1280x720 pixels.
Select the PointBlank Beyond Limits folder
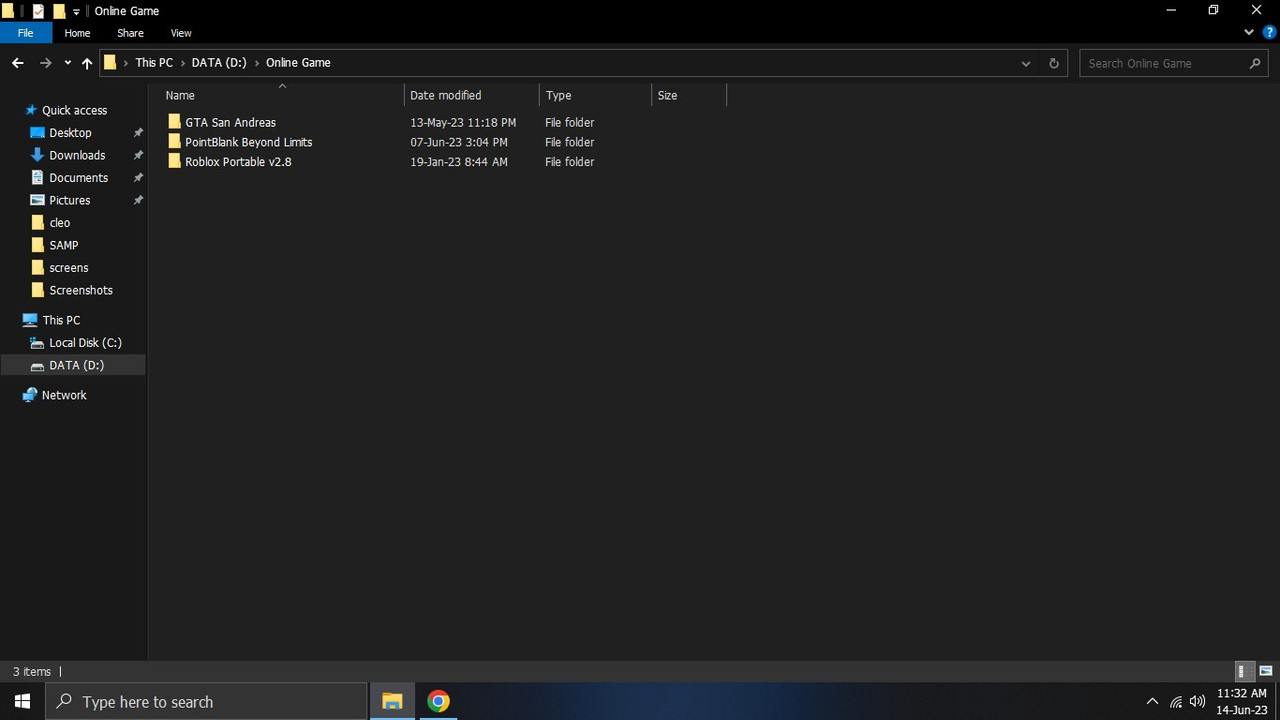[248, 142]
